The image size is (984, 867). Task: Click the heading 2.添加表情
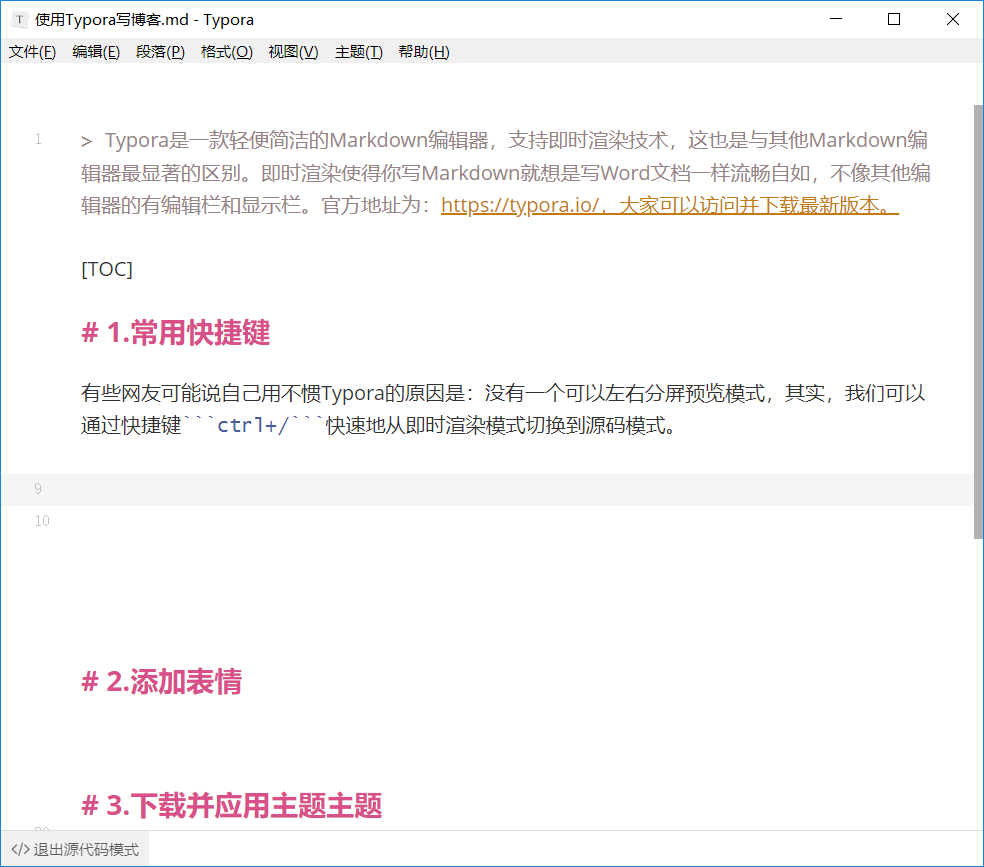pyautogui.click(x=161, y=682)
